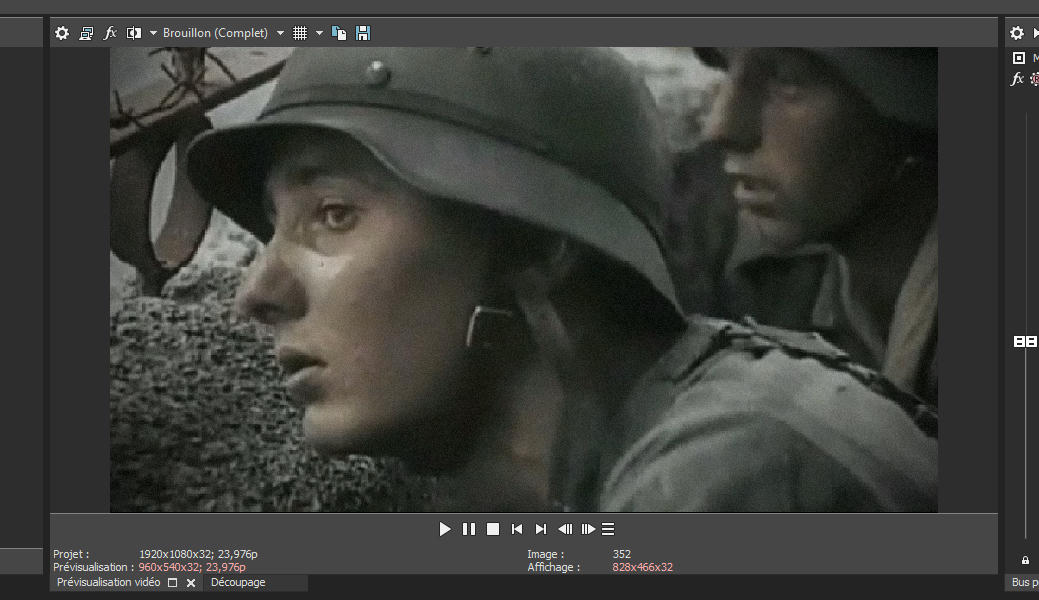The image size is (1039, 600).
Task: Undock the Prévisualisation vidéo window
Action: click(172, 583)
